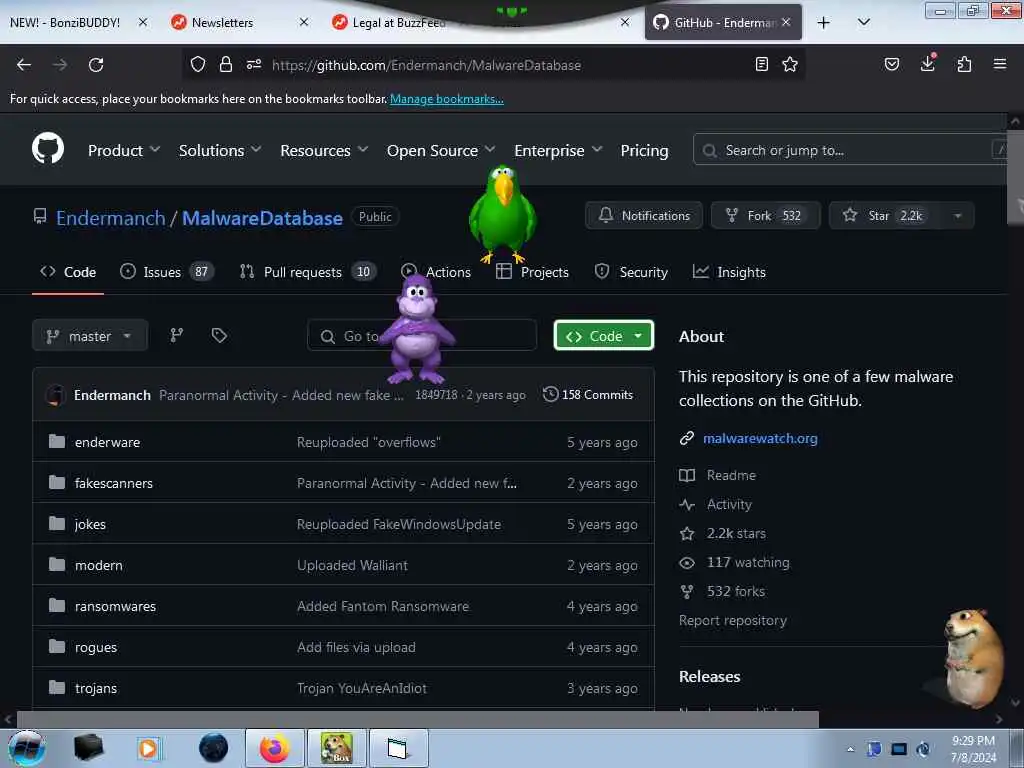This screenshot has height=768, width=1024.
Task: Open the Star lists dropdown arrow
Action: tap(957, 216)
